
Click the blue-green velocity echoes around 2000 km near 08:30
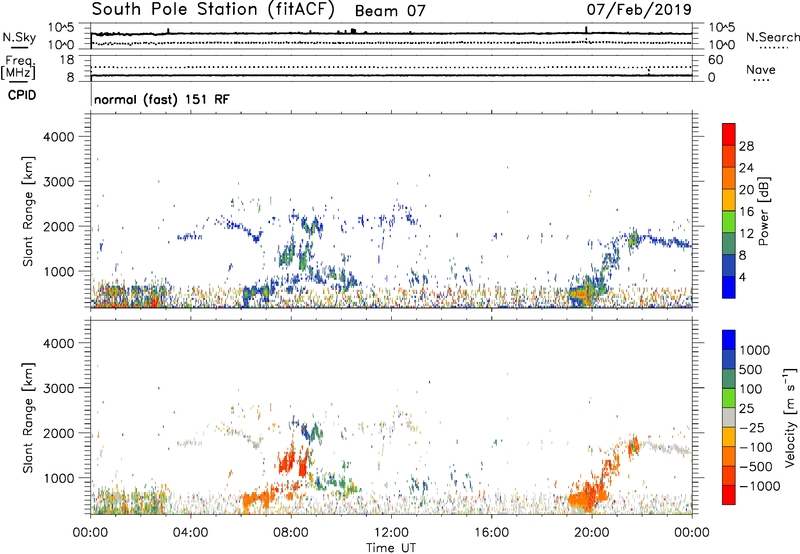click(x=309, y=432)
